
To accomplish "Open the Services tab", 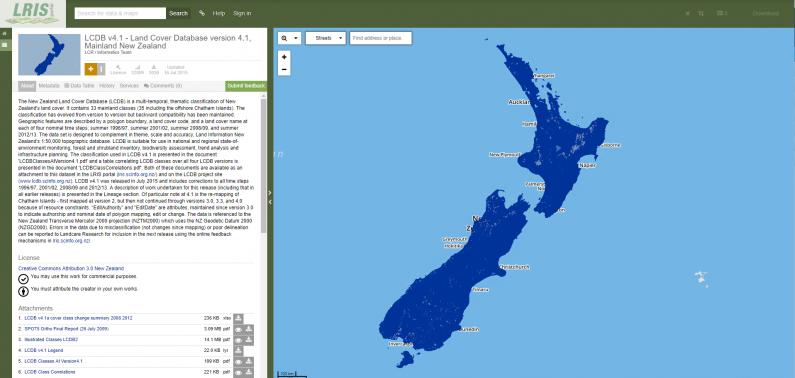I will 129,86.
